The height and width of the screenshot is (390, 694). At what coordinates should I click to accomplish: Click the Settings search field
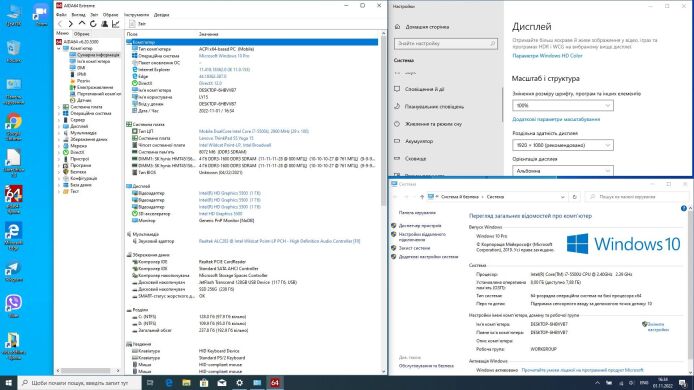coord(446,43)
